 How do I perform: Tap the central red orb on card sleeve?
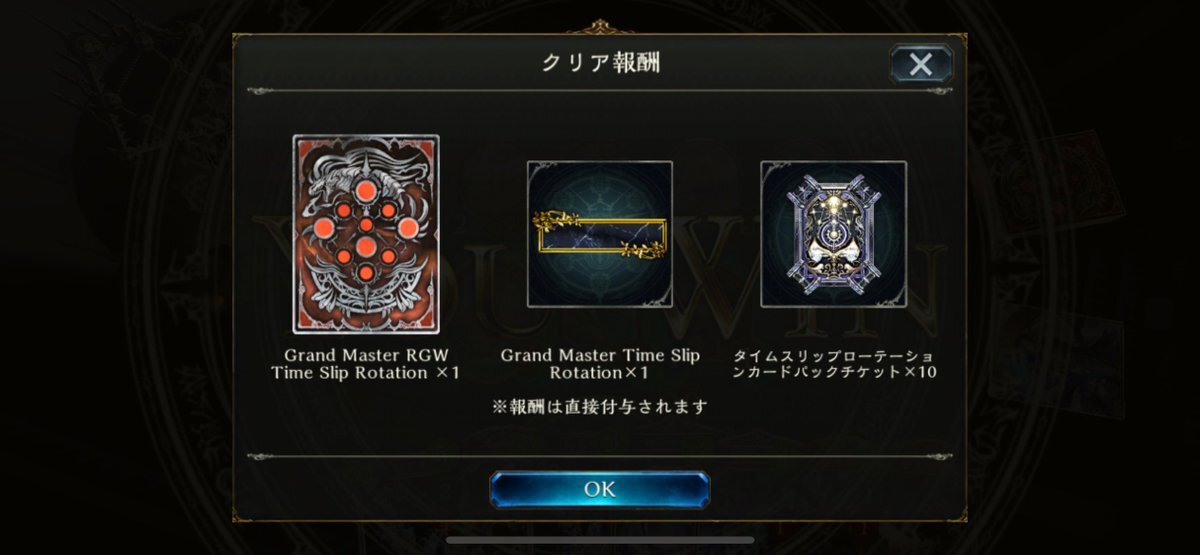click(x=366, y=246)
